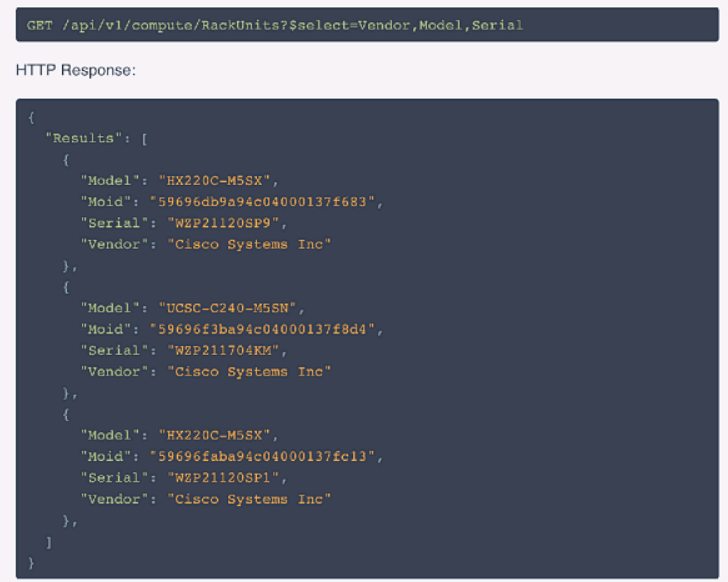
Task: Click the closing square bracket of Results
Action: (49, 542)
